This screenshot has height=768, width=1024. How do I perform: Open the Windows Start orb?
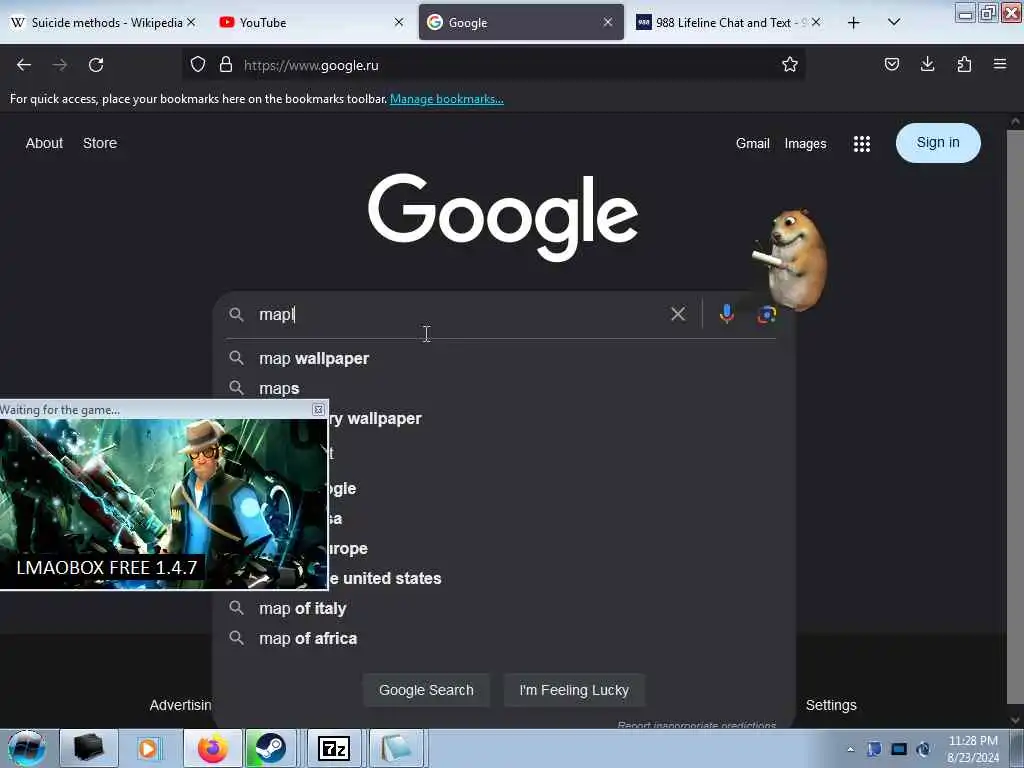tap(27, 748)
